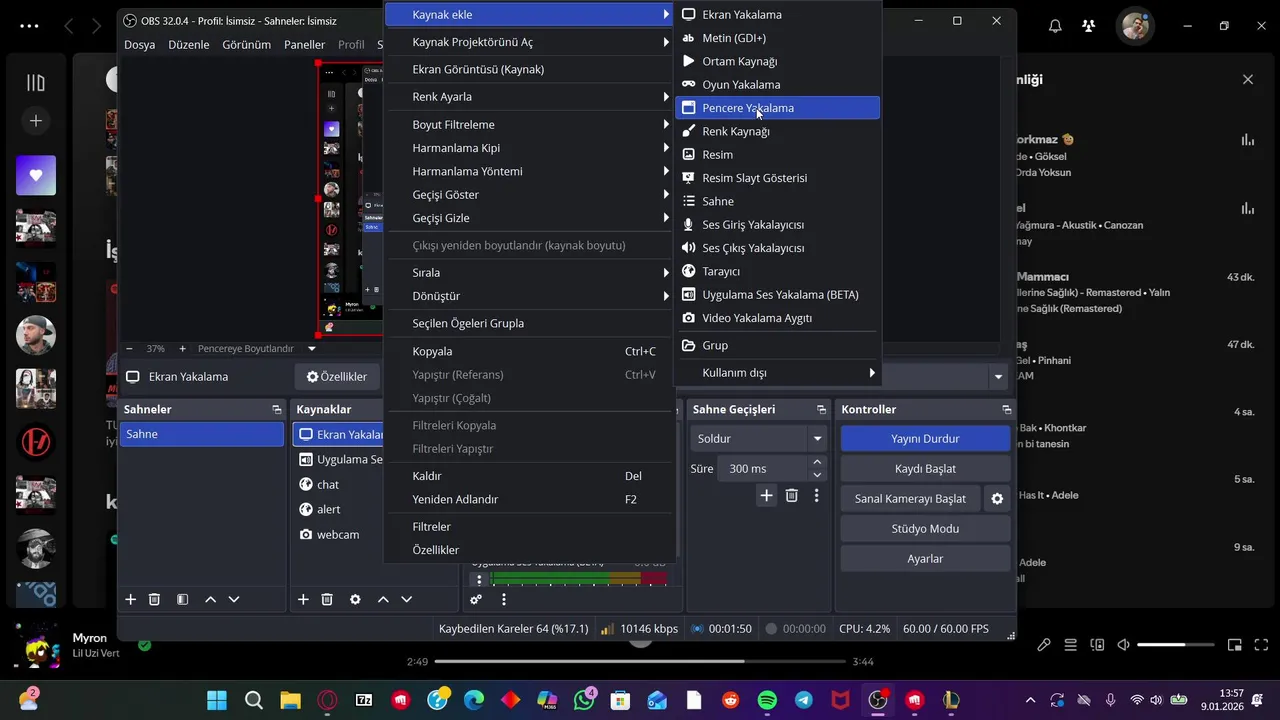Move source down arrow in Kaynaklar
Screen dimensions: 1280x720
click(x=406, y=600)
